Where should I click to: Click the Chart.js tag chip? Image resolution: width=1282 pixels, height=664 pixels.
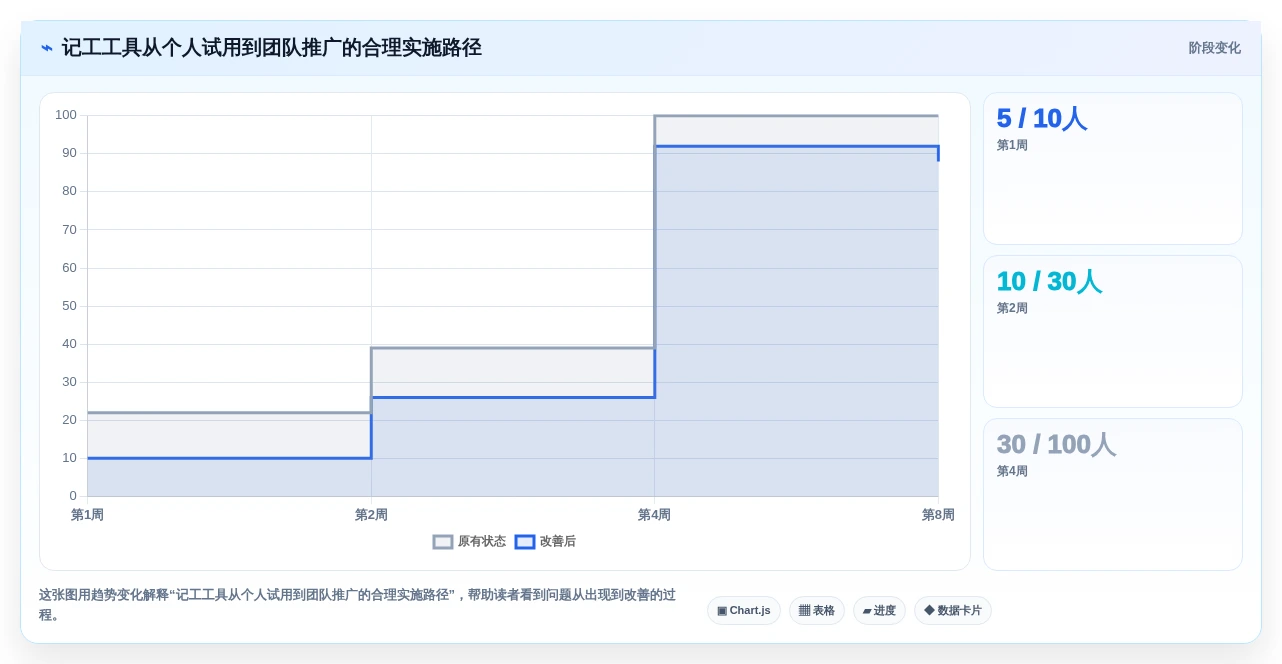coord(744,610)
